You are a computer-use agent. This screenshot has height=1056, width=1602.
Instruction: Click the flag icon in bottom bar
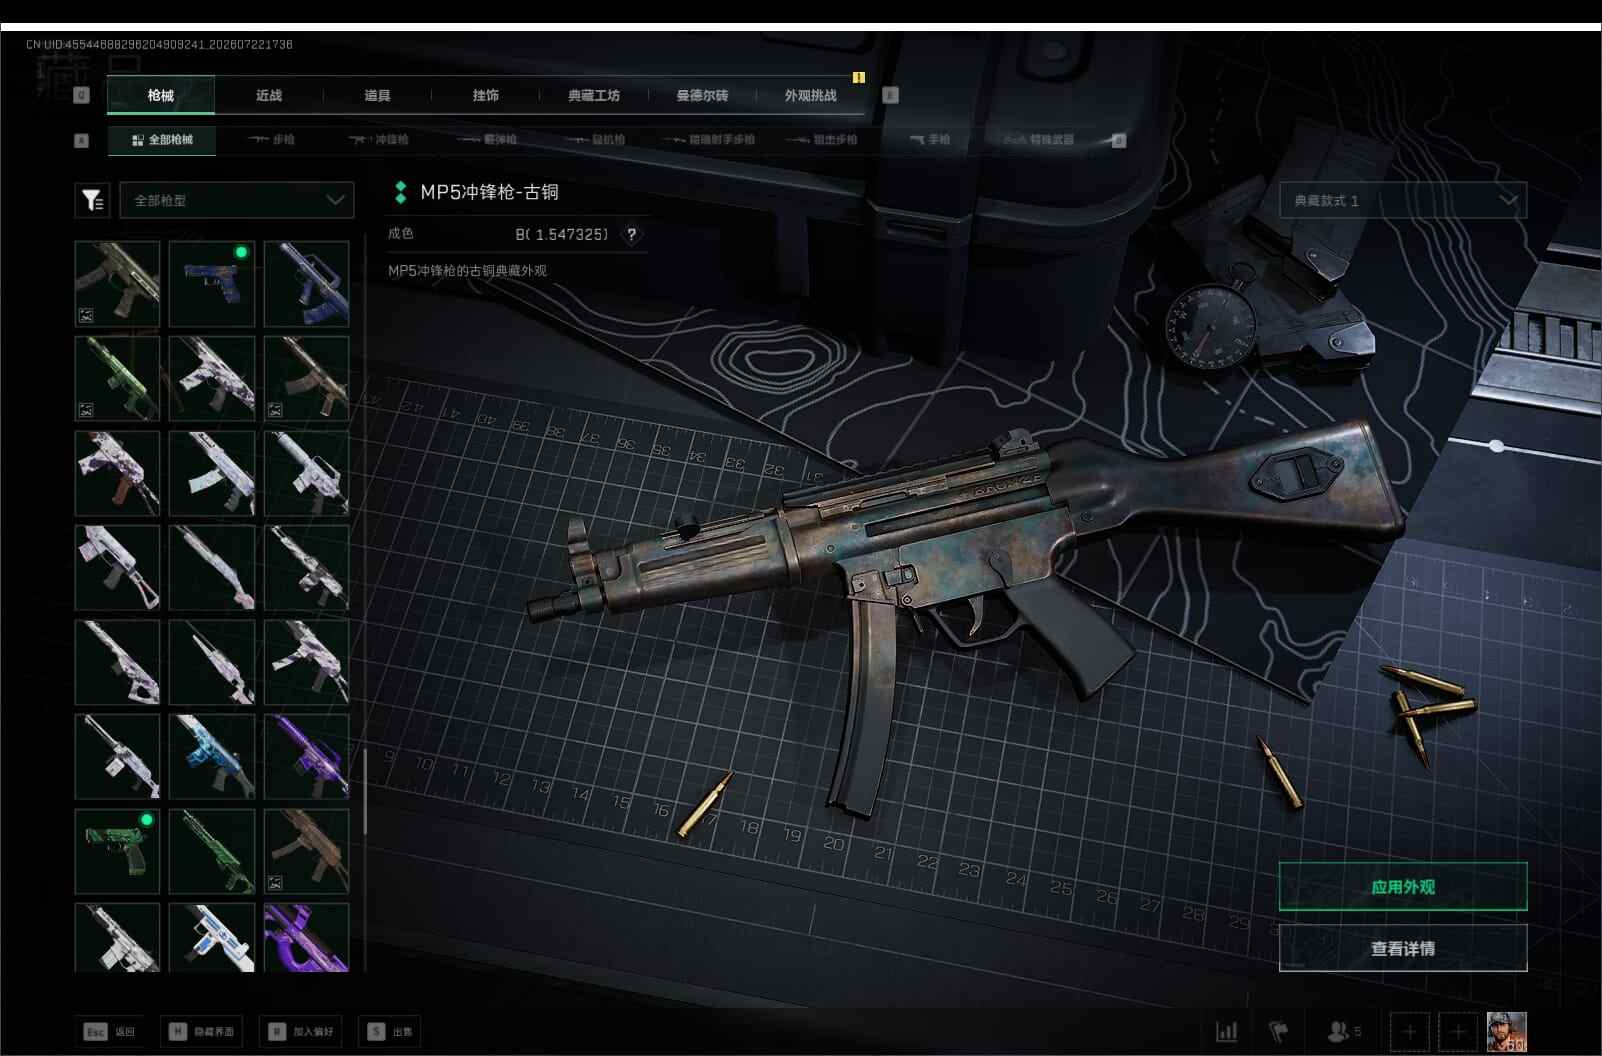click(x=1279, y=1031)
